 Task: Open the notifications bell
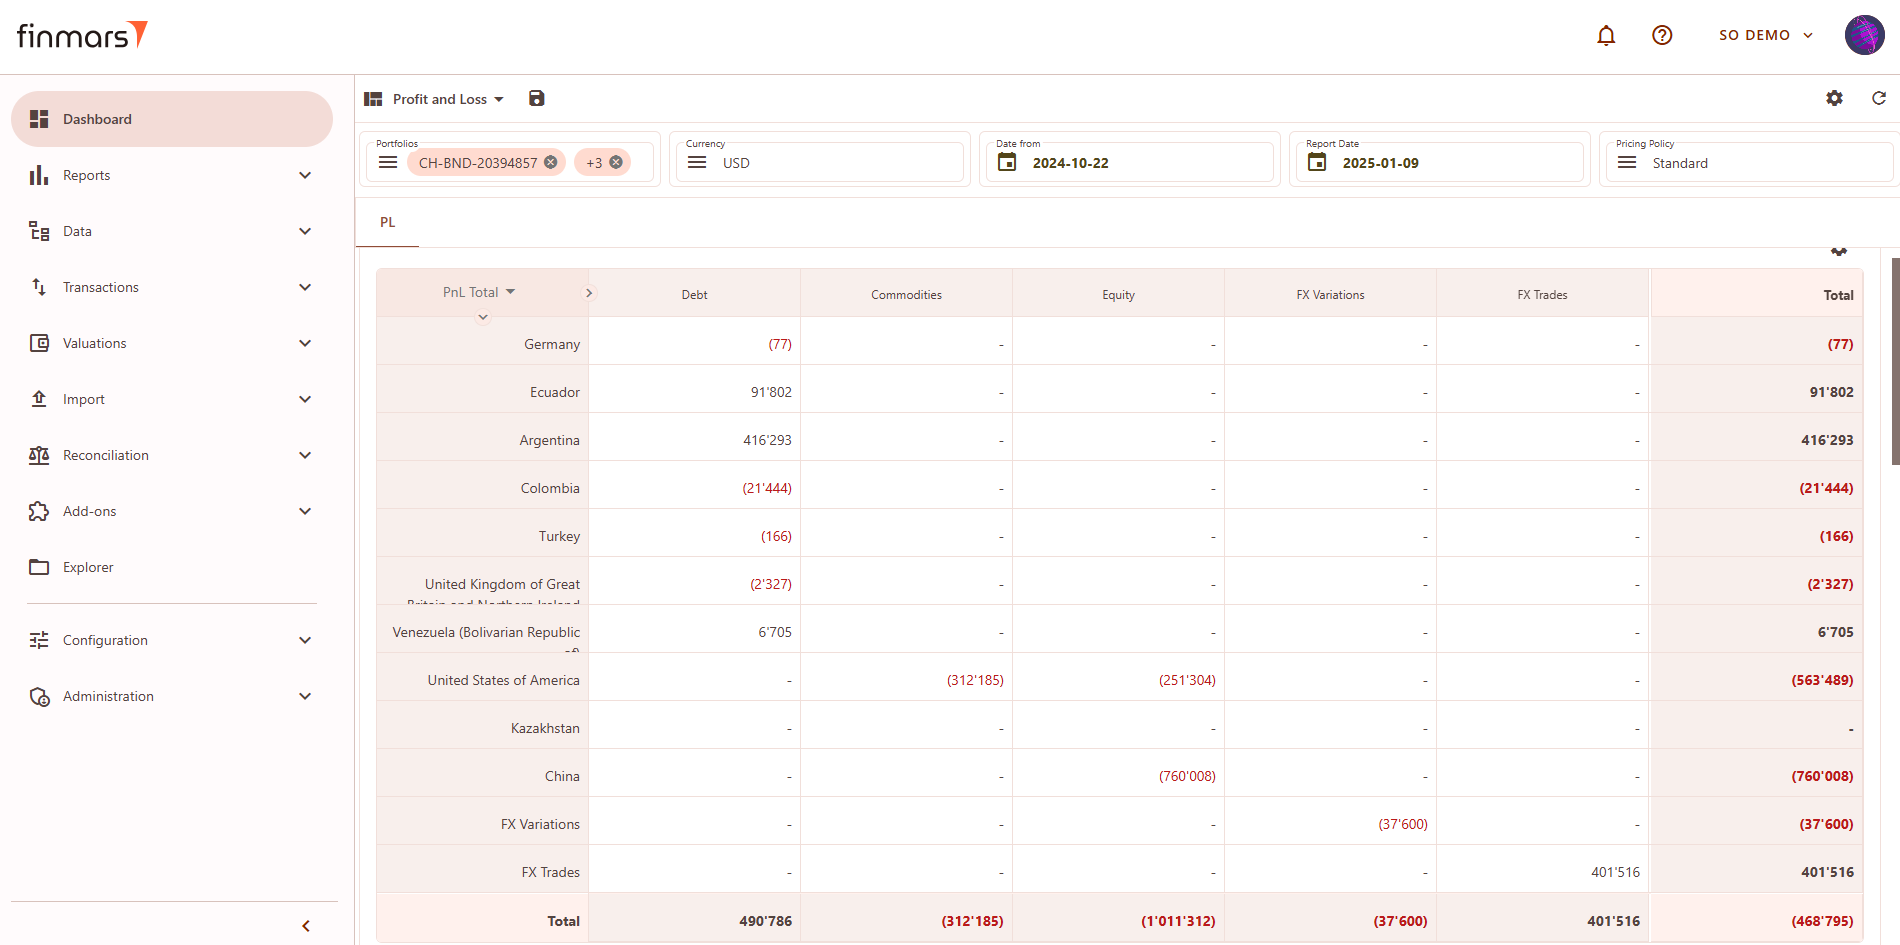(1606, 36)
